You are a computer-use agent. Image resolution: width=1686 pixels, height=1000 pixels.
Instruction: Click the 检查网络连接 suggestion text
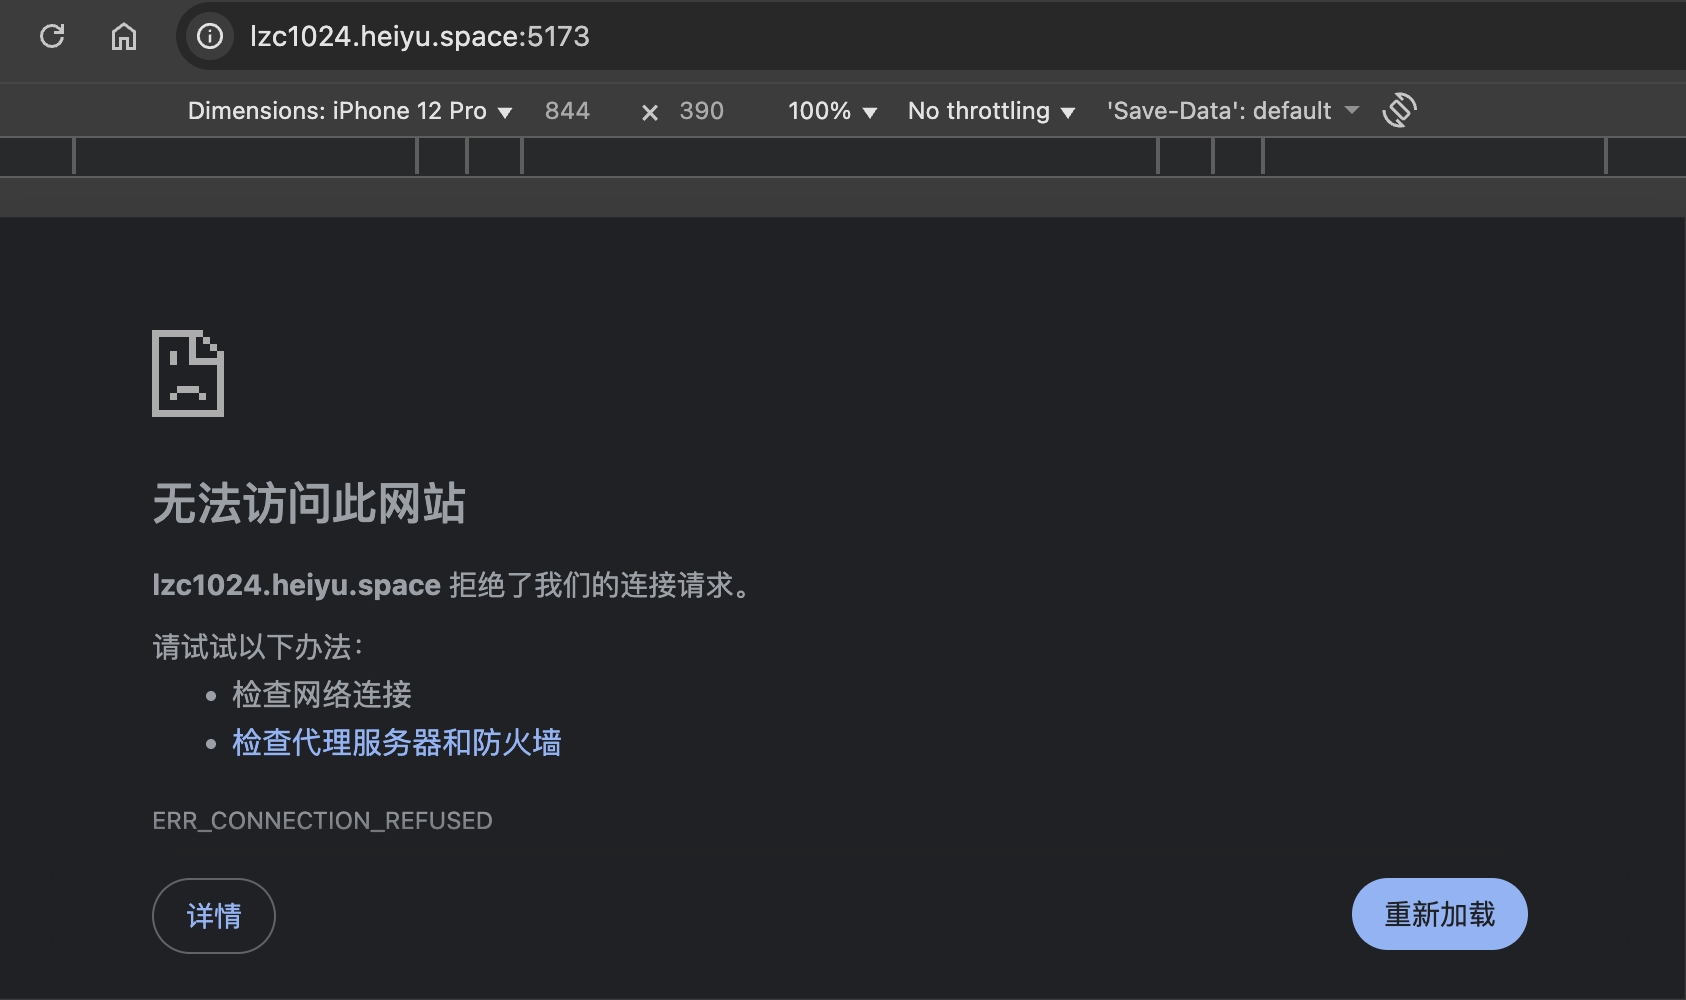pyautogui.click(x=322, y=694)
